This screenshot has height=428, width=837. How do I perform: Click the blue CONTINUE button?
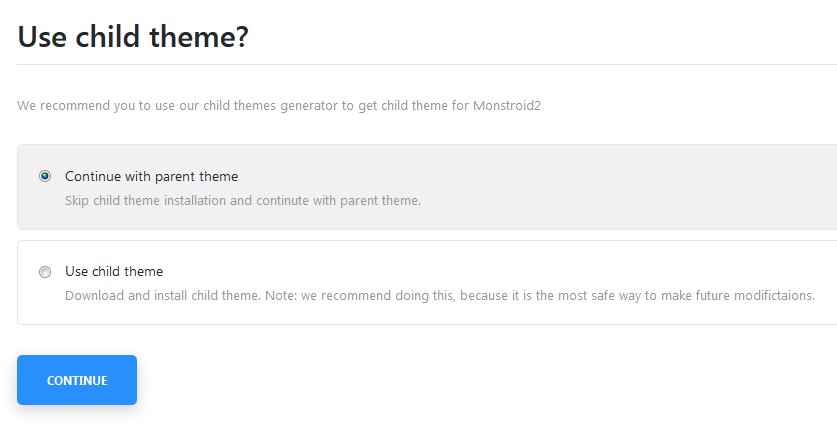pyautogui.click(x=77, y=380)
